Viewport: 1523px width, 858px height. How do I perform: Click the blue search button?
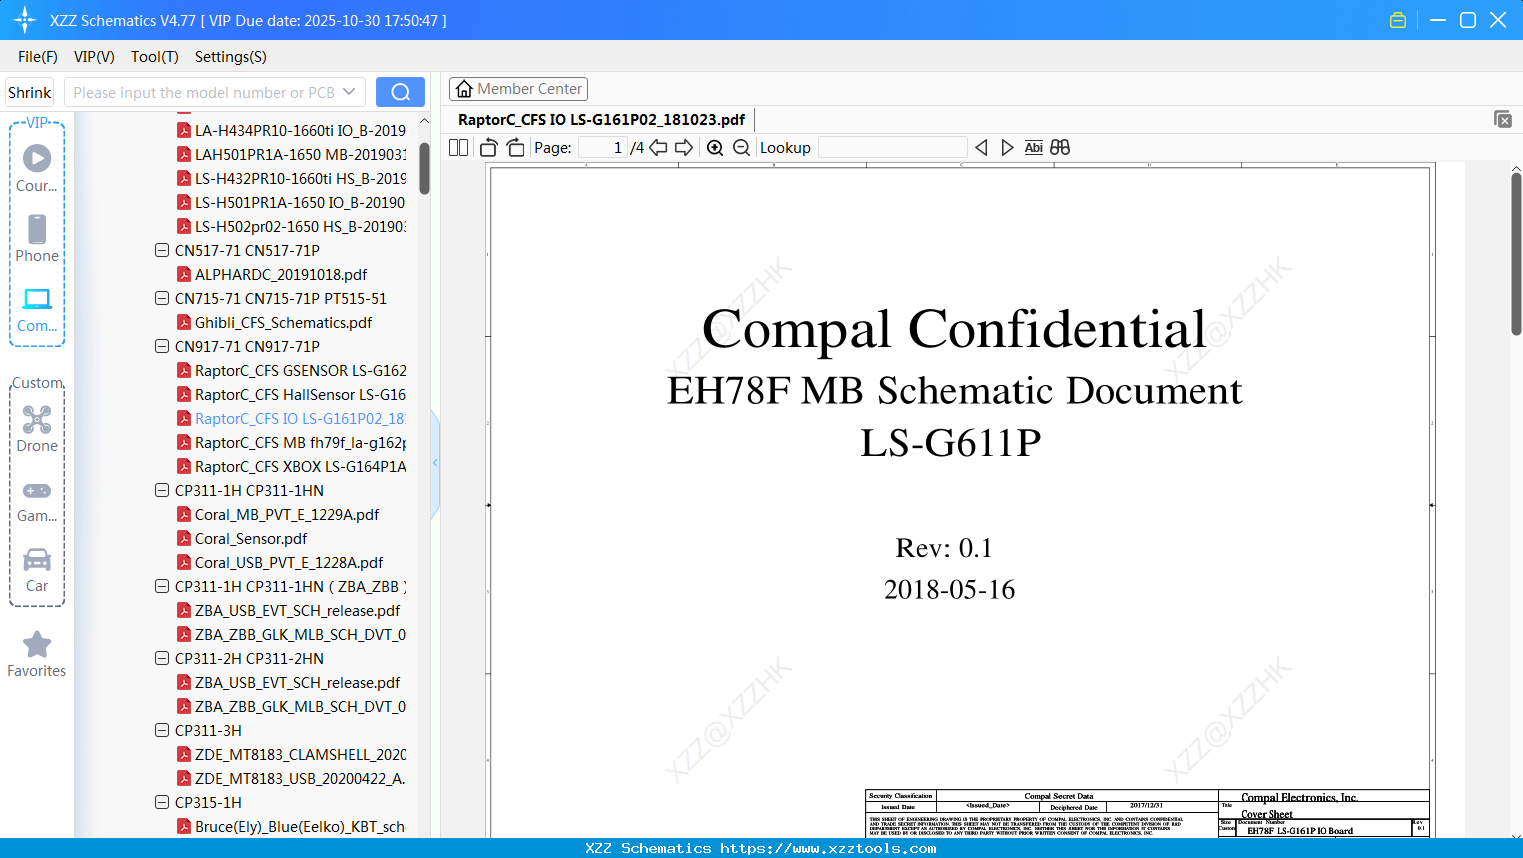(x=400, y=92)
